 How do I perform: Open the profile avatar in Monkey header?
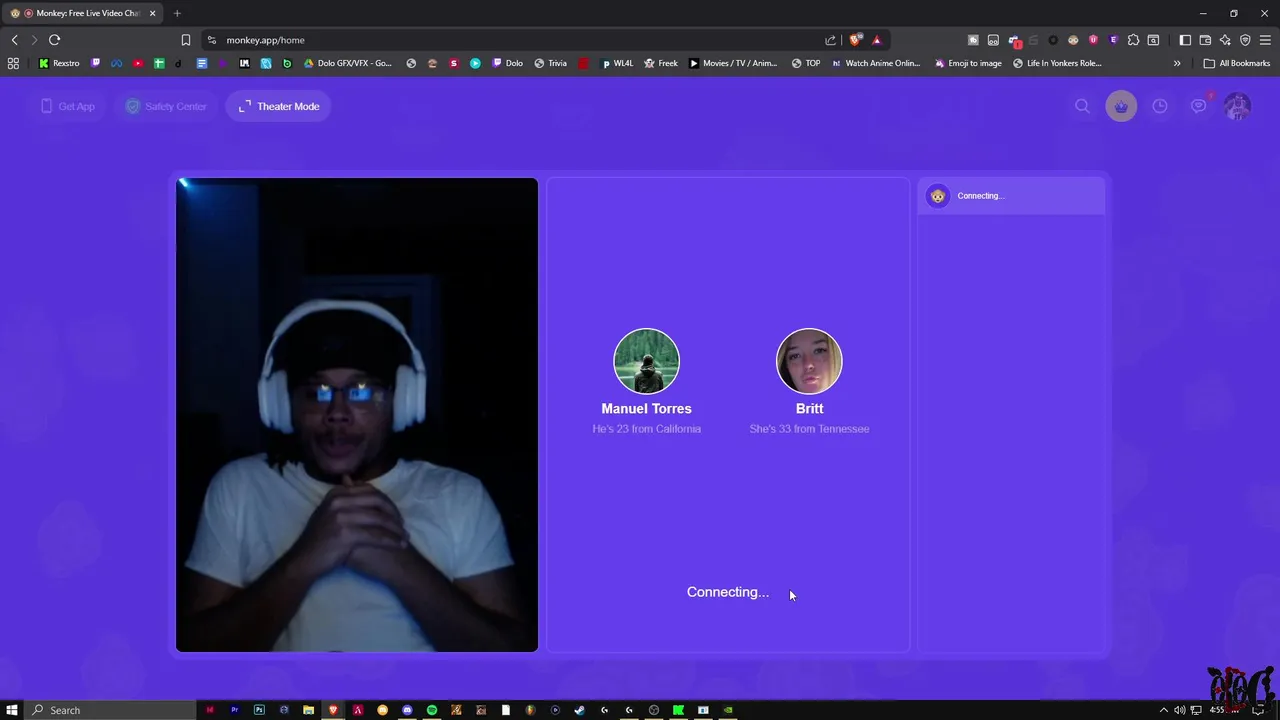(1237, 106)
